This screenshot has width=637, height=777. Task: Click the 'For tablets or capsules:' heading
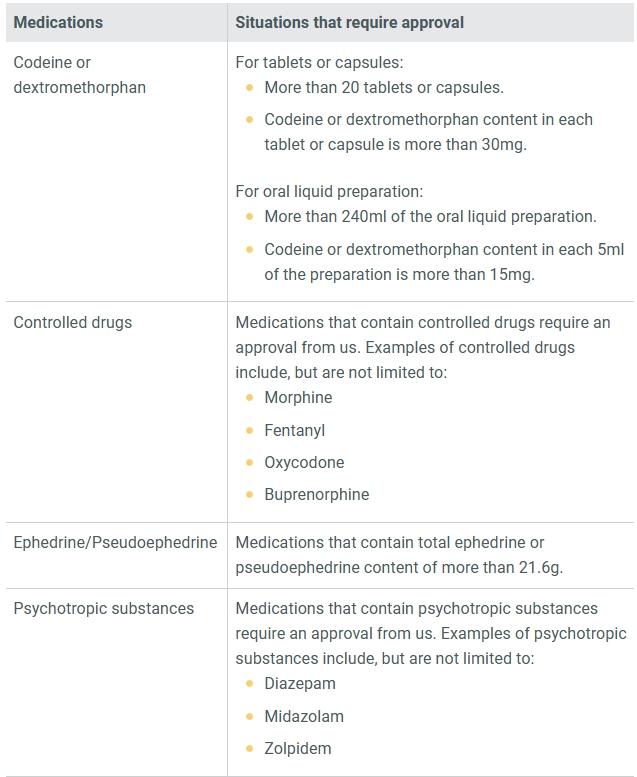click(319, 62)
